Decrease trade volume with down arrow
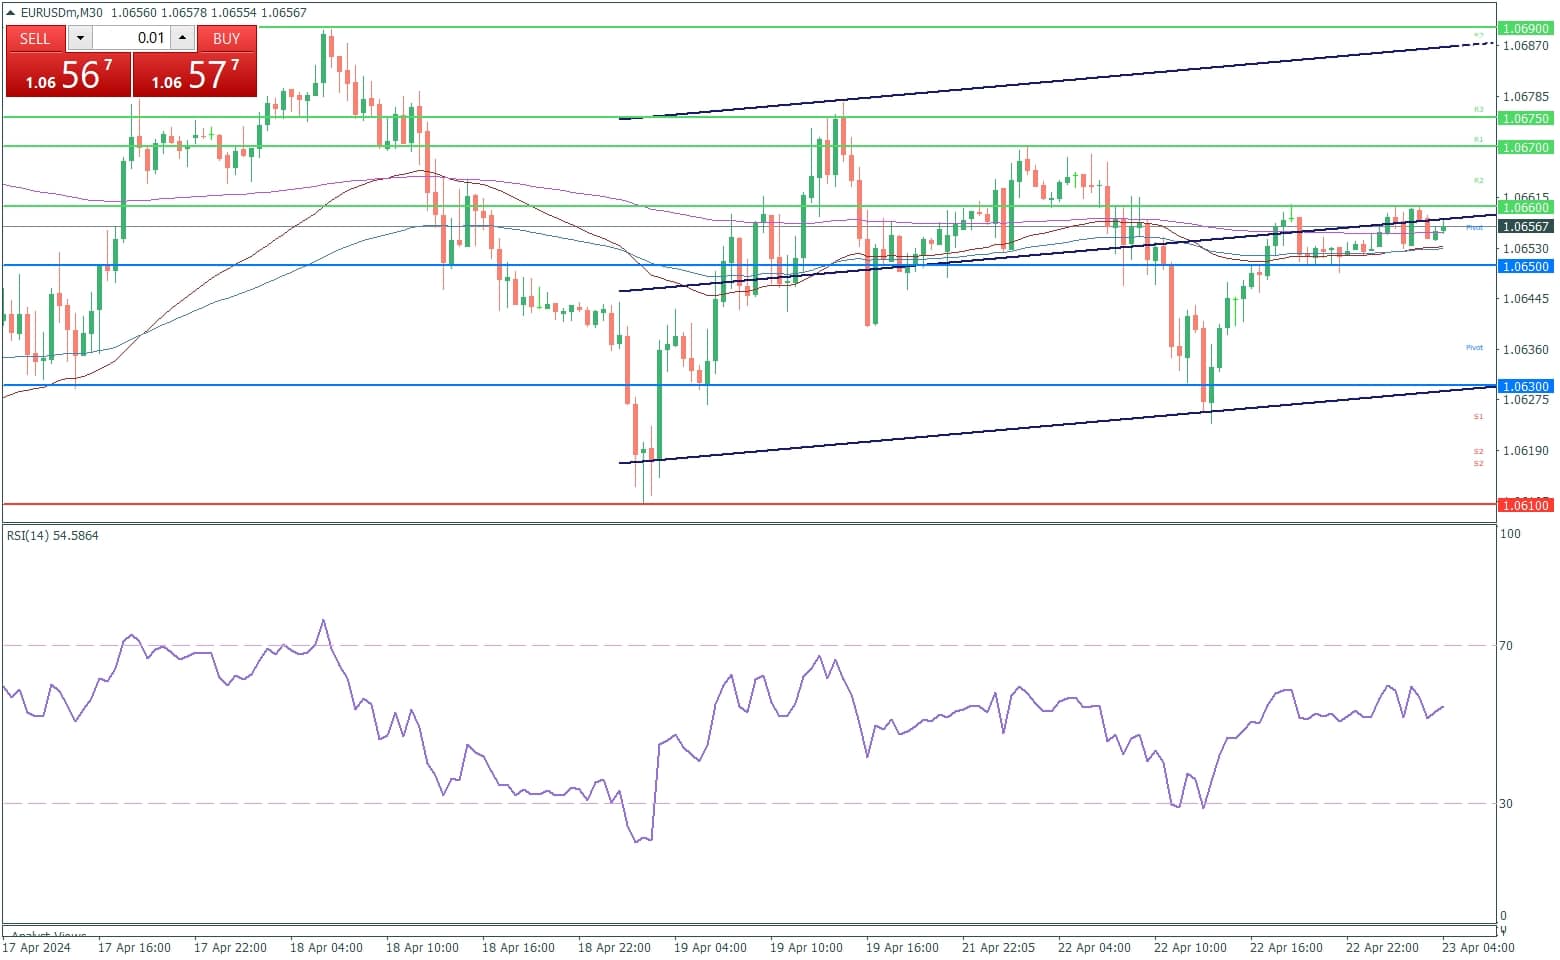 tap(81, 38)
